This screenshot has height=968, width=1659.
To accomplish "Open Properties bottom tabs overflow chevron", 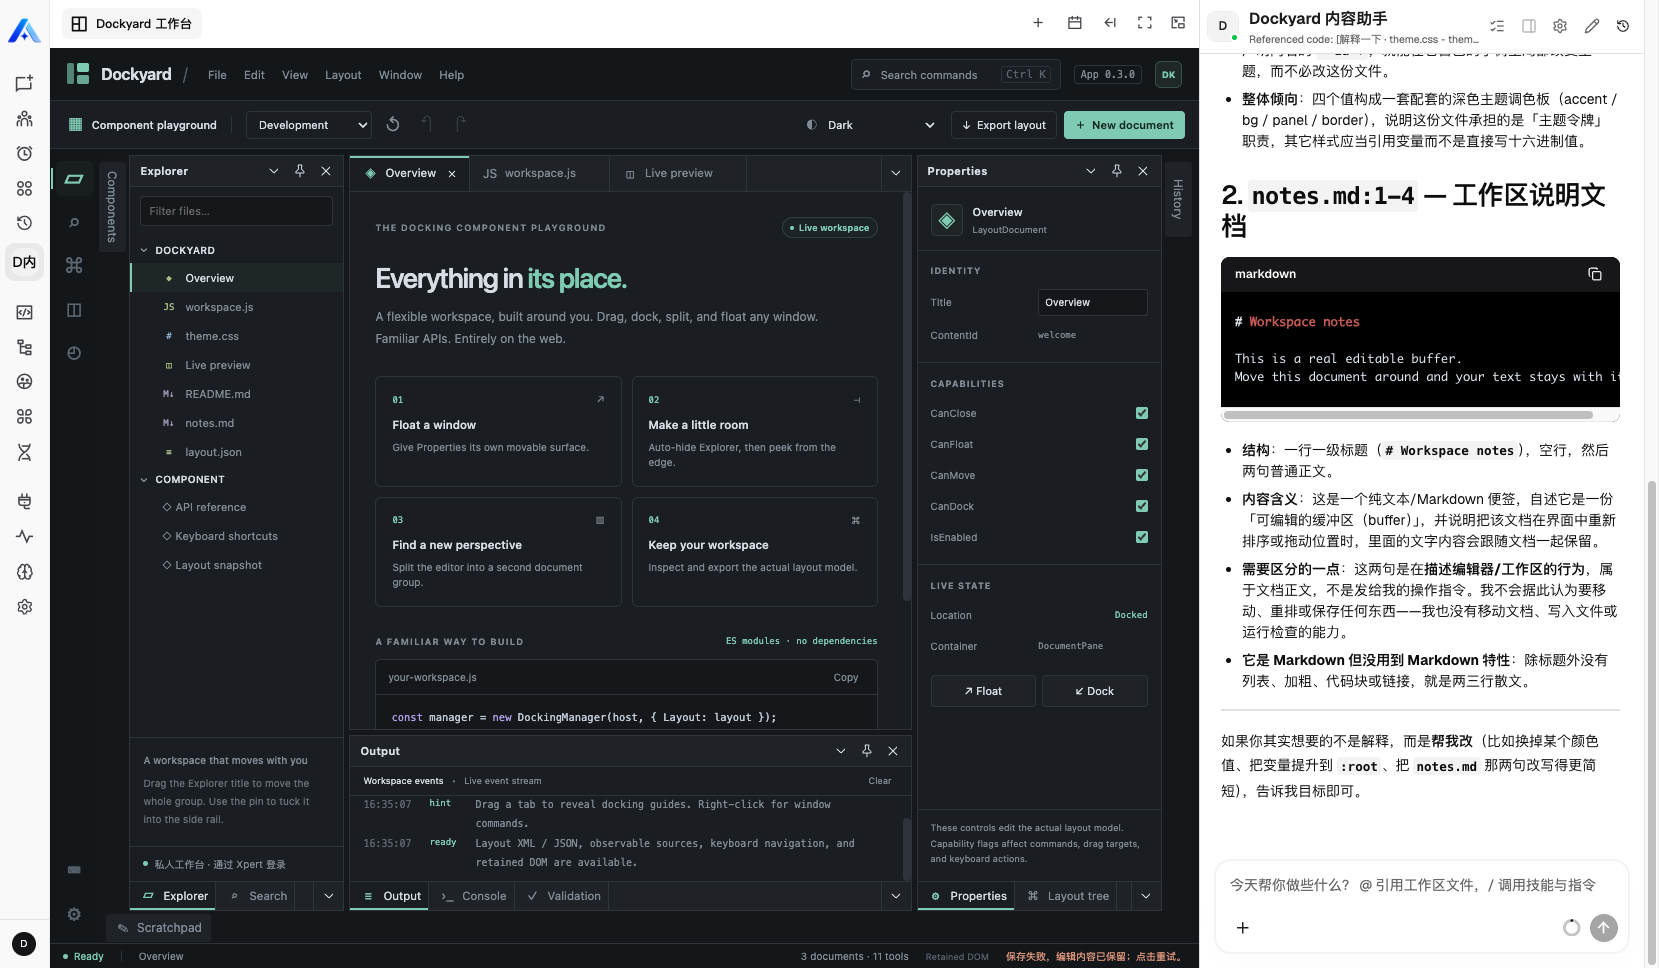I will click(1146, 896).
